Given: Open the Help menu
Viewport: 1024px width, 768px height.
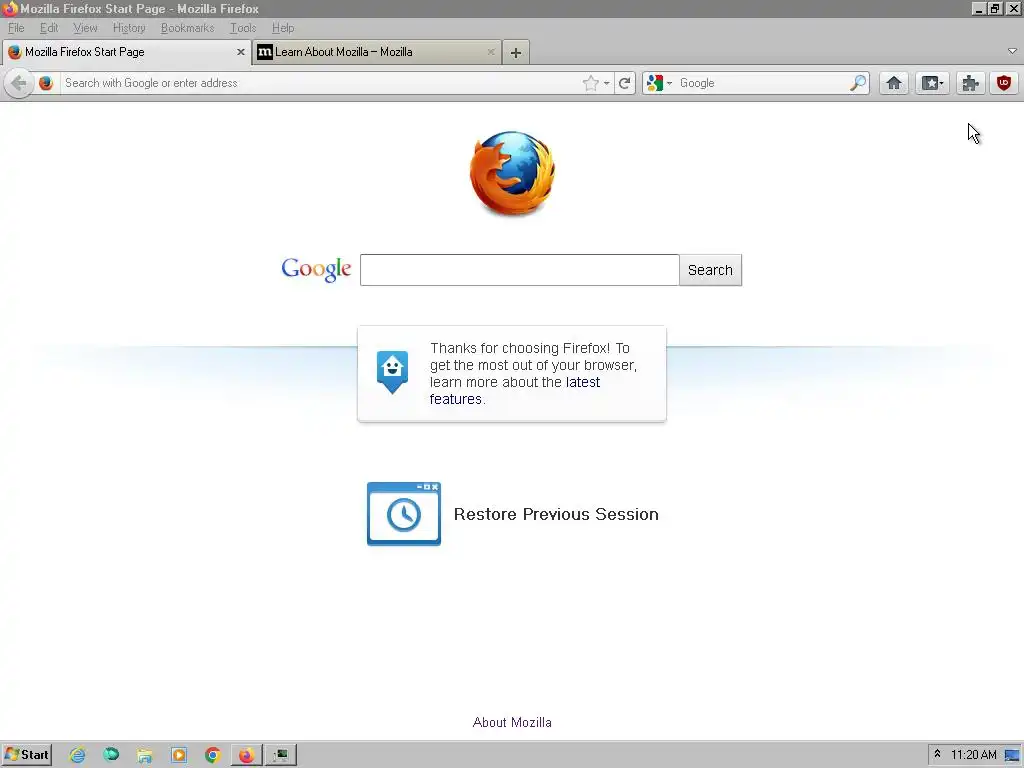Looking at the screenshot, I should 283,28.
